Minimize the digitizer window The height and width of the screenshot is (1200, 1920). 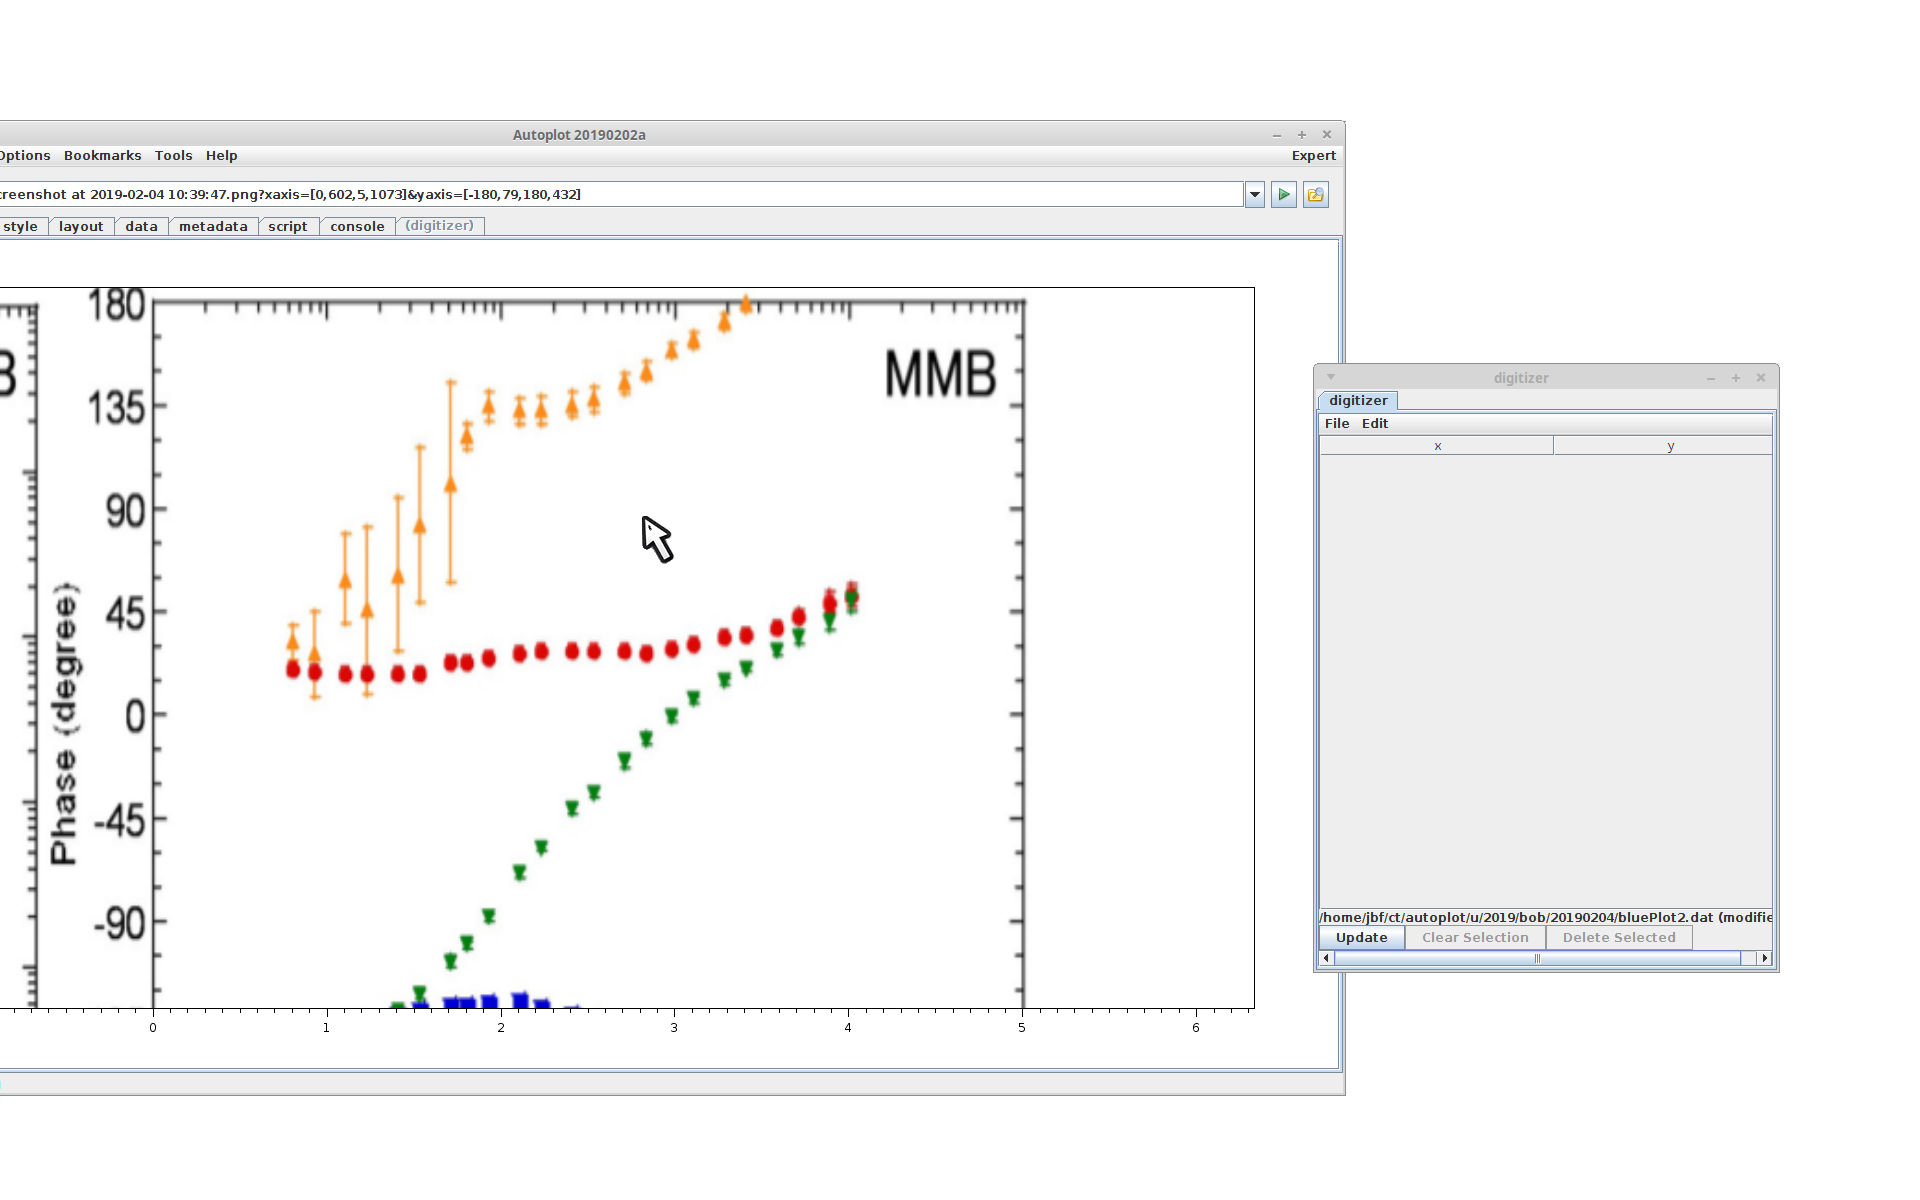coord(1711,378)
